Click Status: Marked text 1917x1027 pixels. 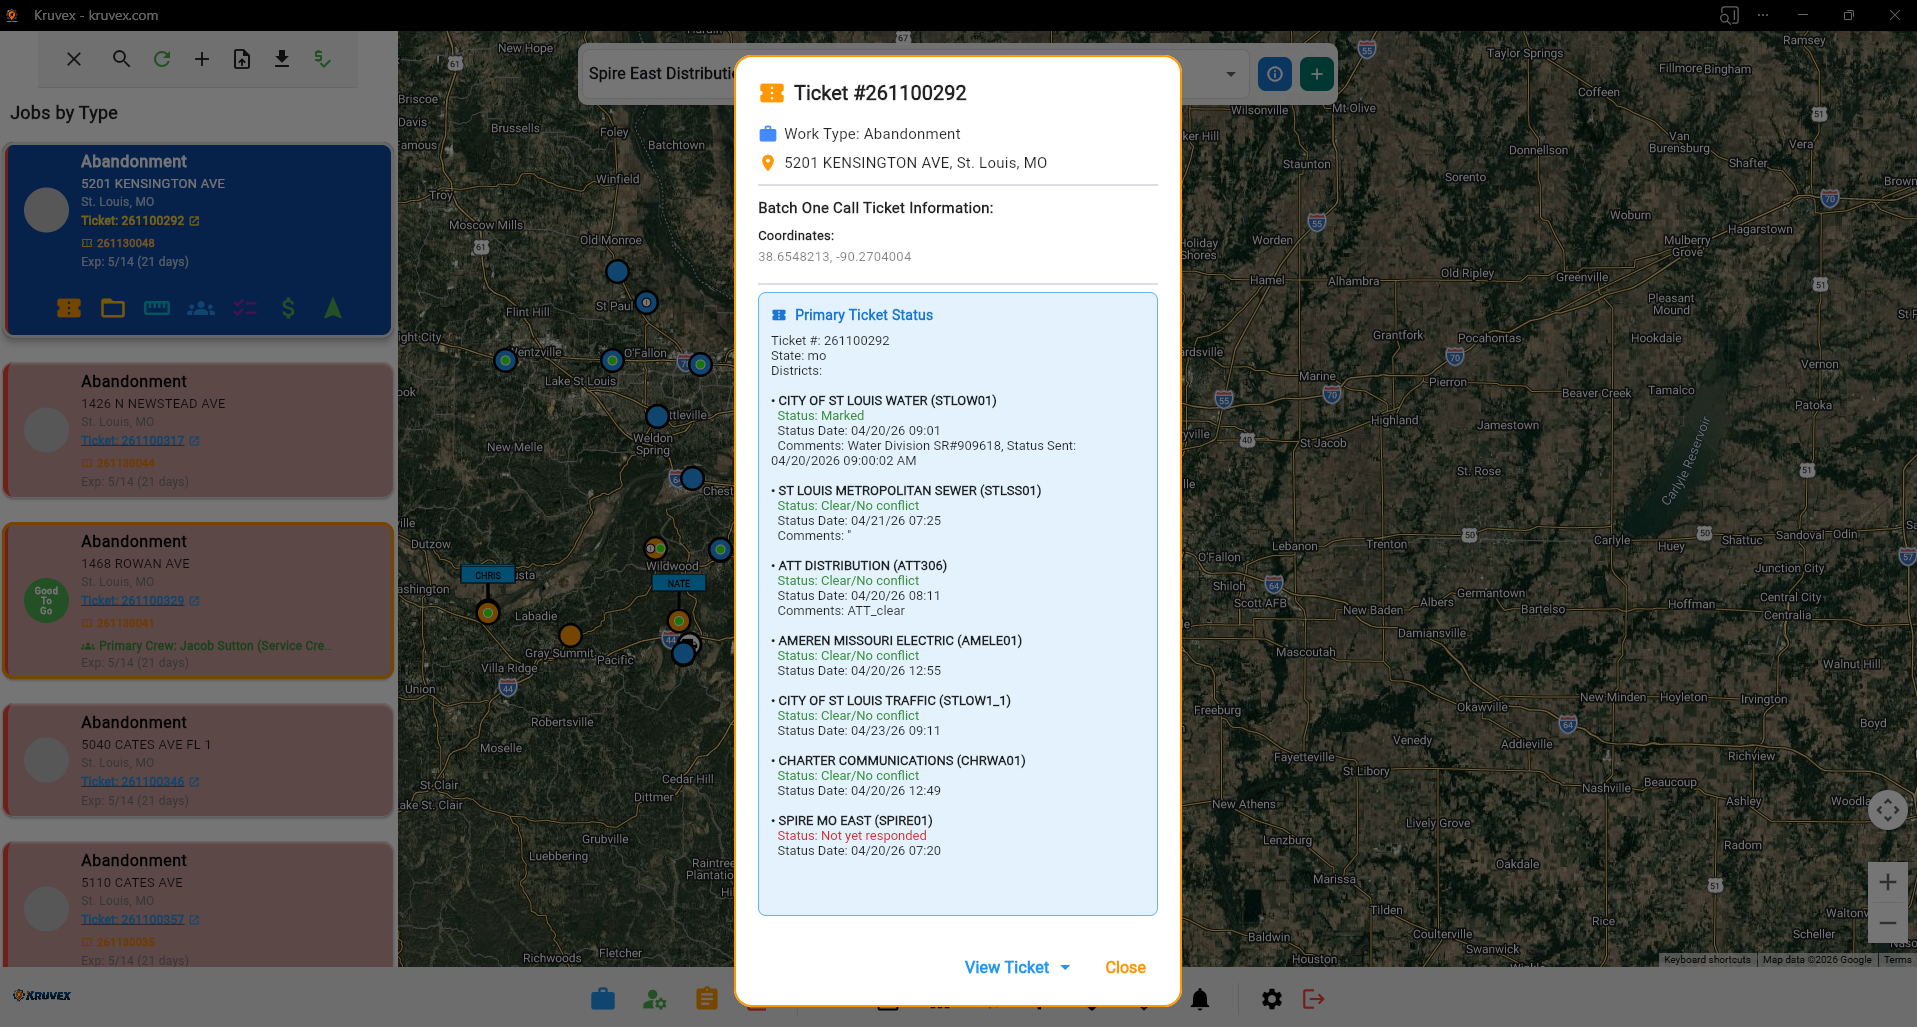coord(821,416)
